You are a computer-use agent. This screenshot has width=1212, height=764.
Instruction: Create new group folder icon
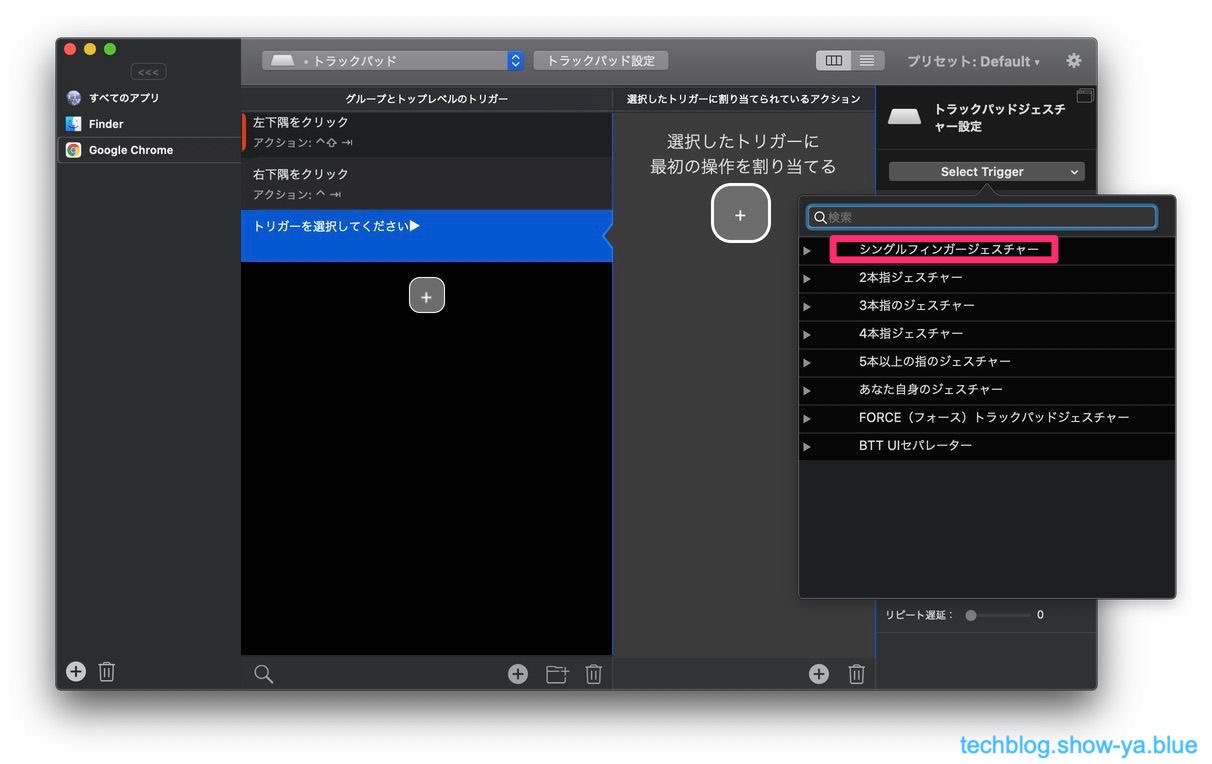(557, 674)
